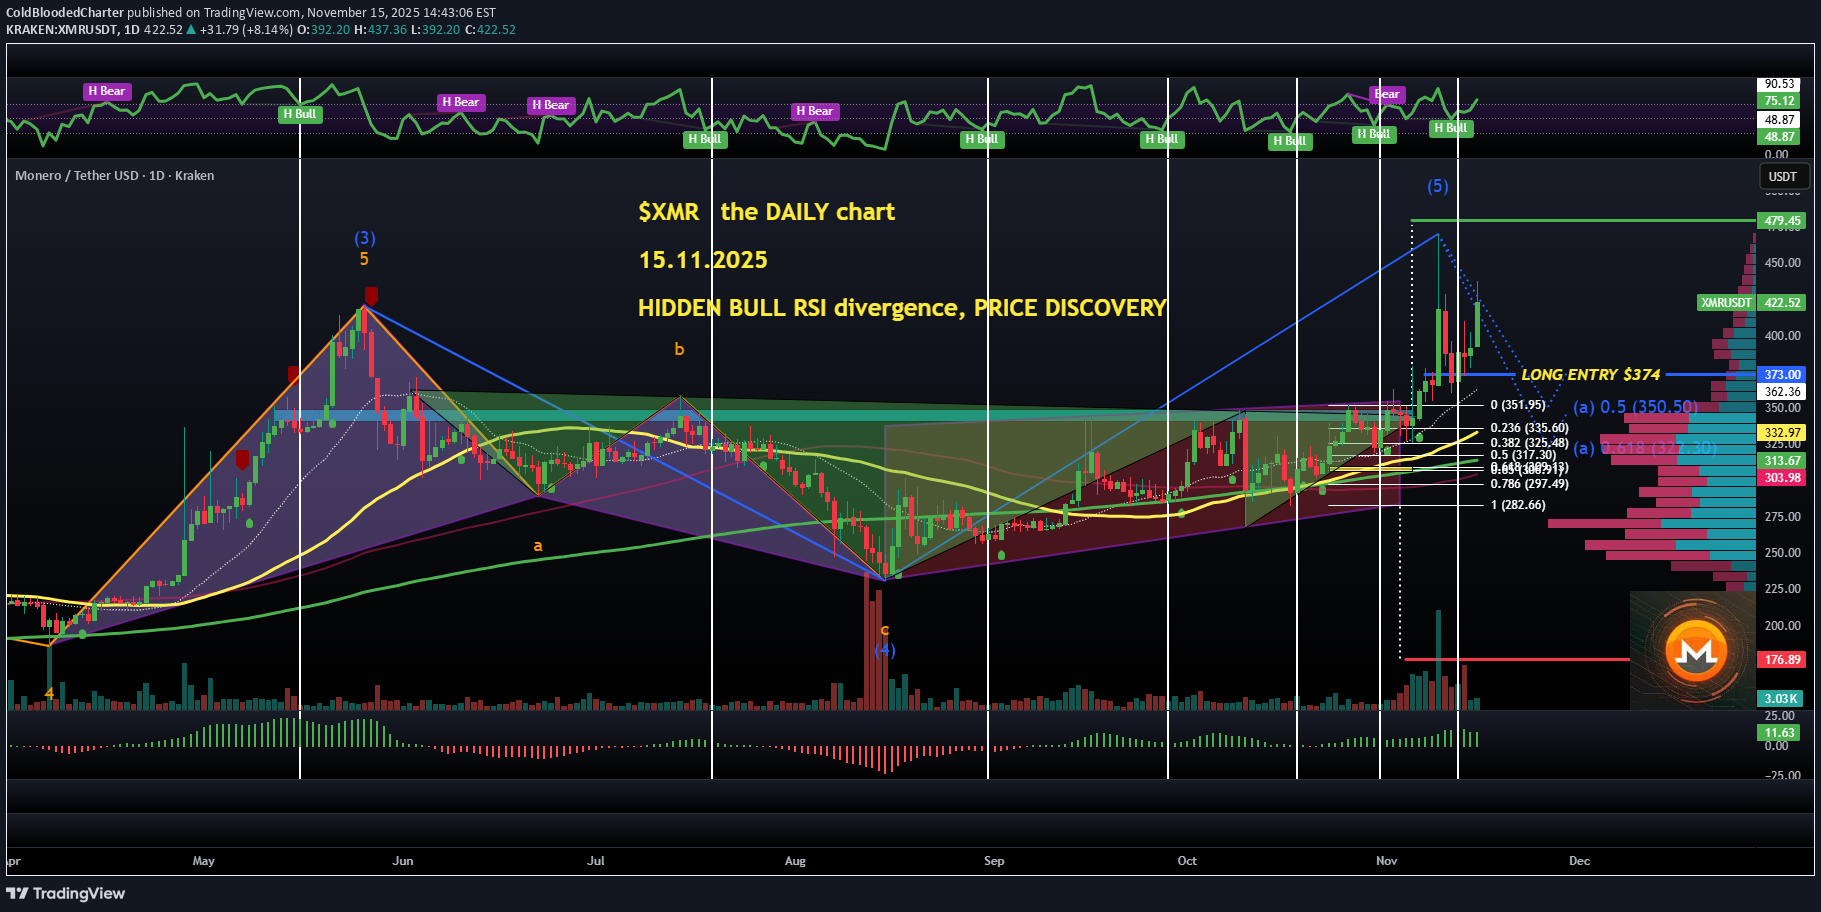The image size is (1821, 912).
Task: Click the LONG ENTRY $374 annotation
Action: (x=1590, y=374)
